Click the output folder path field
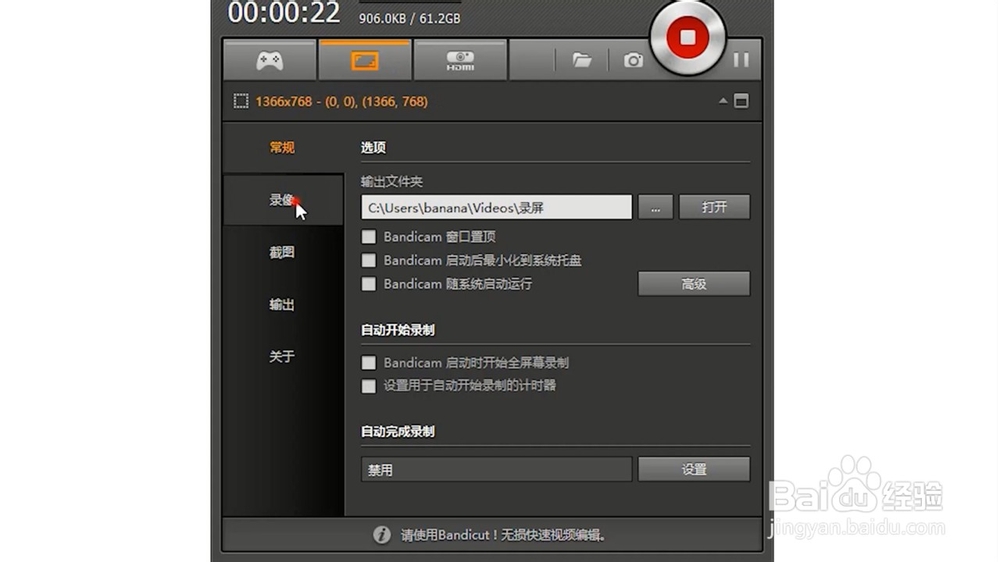The width and height of the screenshot is (1000, 562). click(x=496, y=207)
